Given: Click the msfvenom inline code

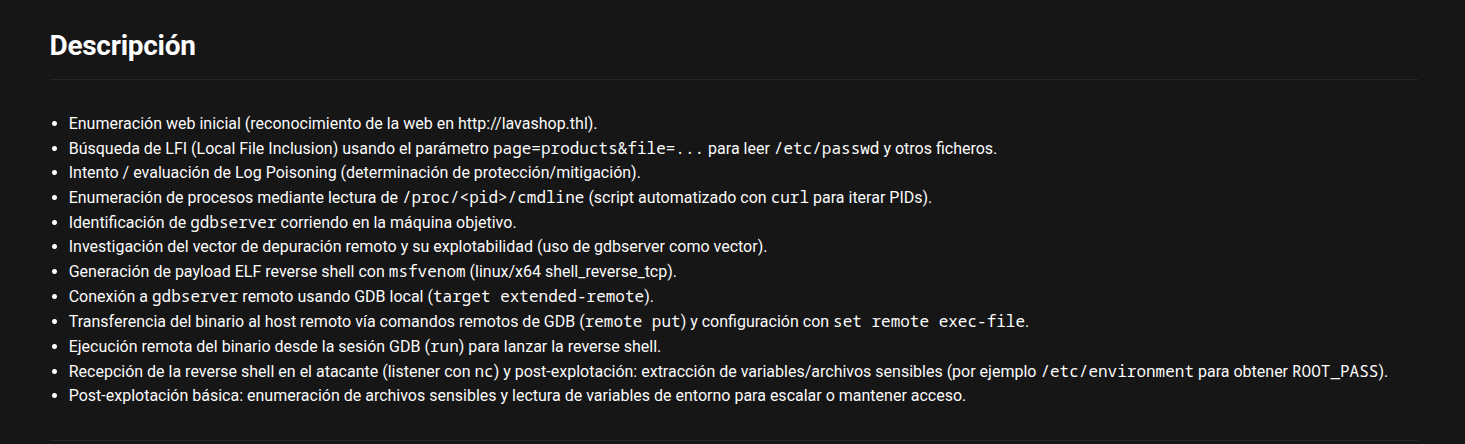Looking at the screenshot, I should click(x=427, y=271).
